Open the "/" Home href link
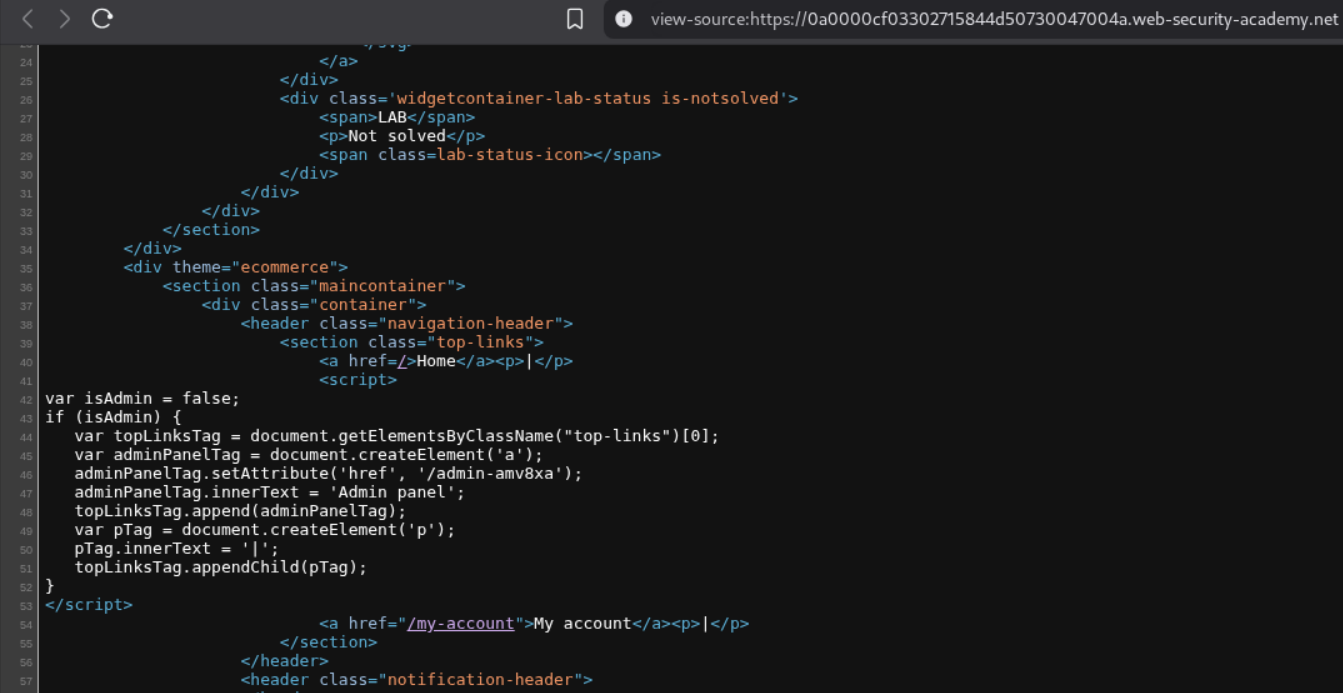 pyautogui.click(x=402, y=361)
